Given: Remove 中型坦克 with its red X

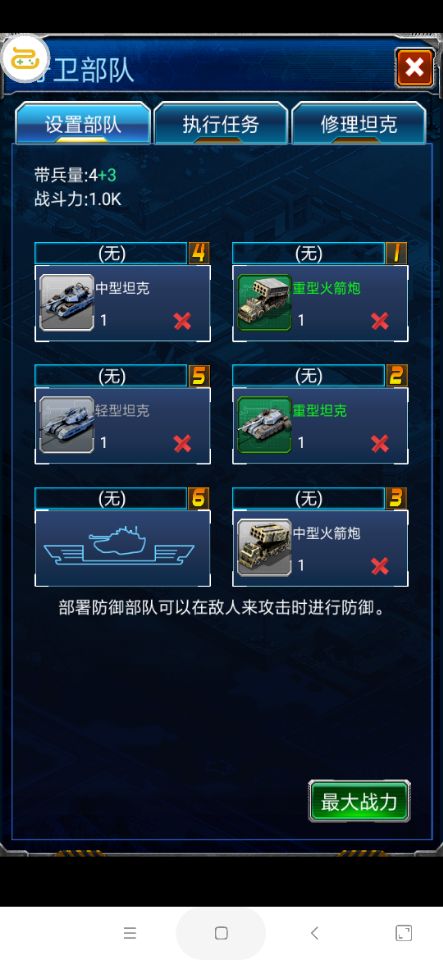Looking at the screenshot, I should coord(182,320).
